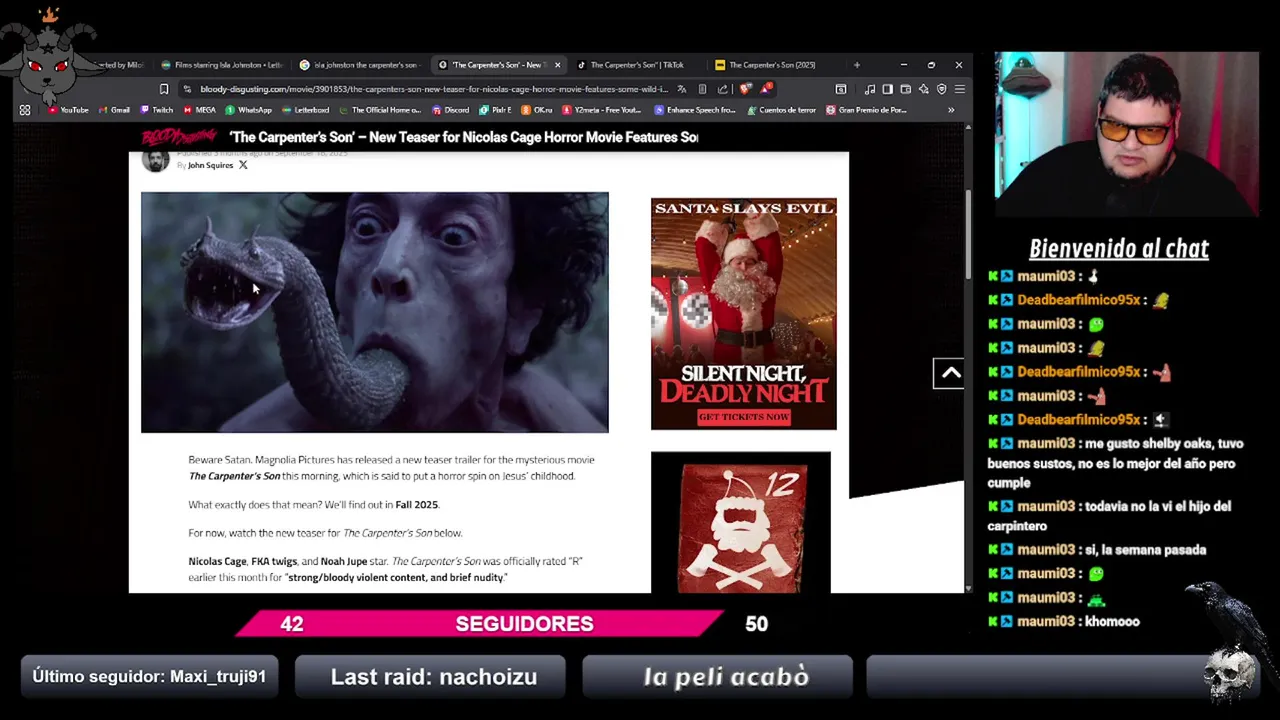Click the 'Fall 2025' bold text

[416, 505]
